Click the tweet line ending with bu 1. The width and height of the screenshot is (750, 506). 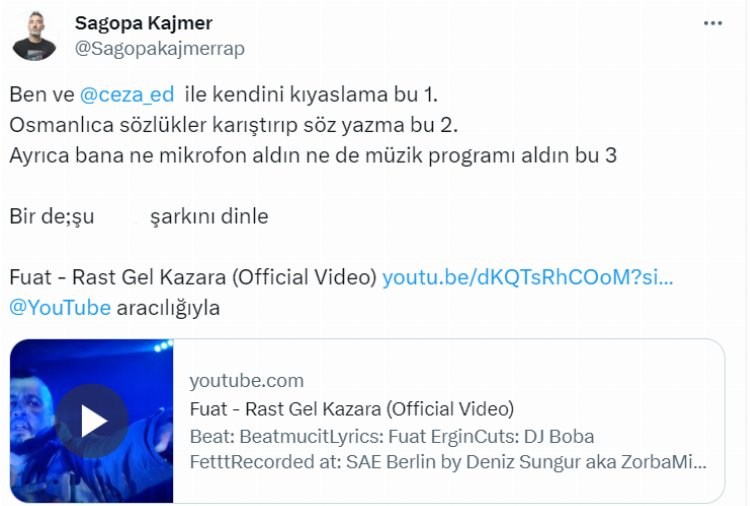pos(223,94)
